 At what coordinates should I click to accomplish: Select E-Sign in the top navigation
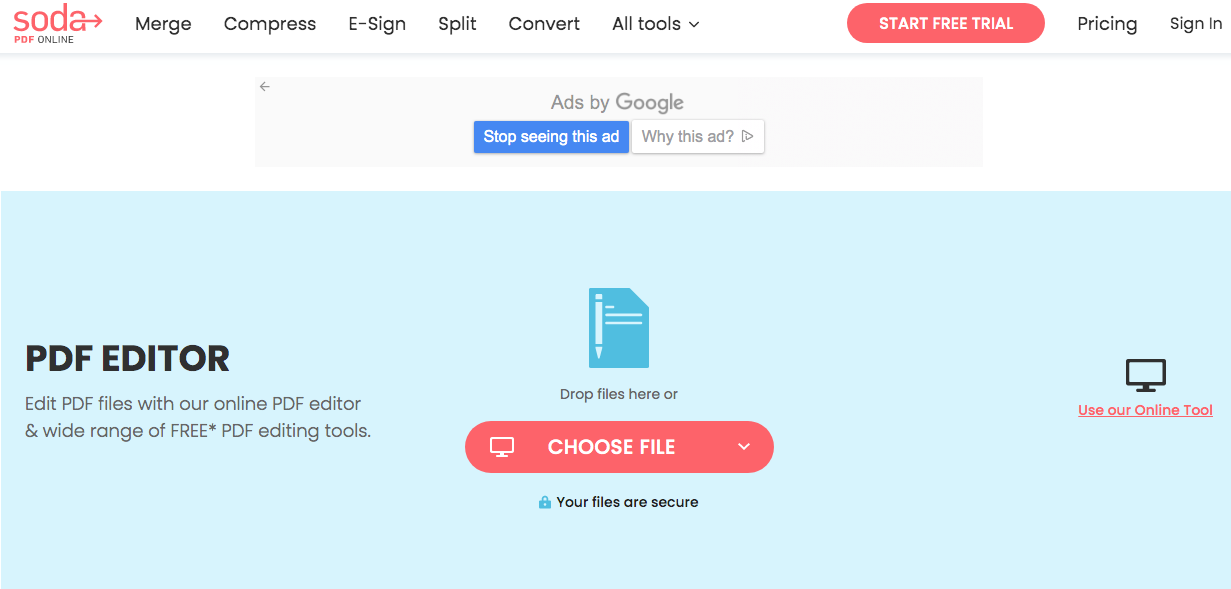(377, 24)
